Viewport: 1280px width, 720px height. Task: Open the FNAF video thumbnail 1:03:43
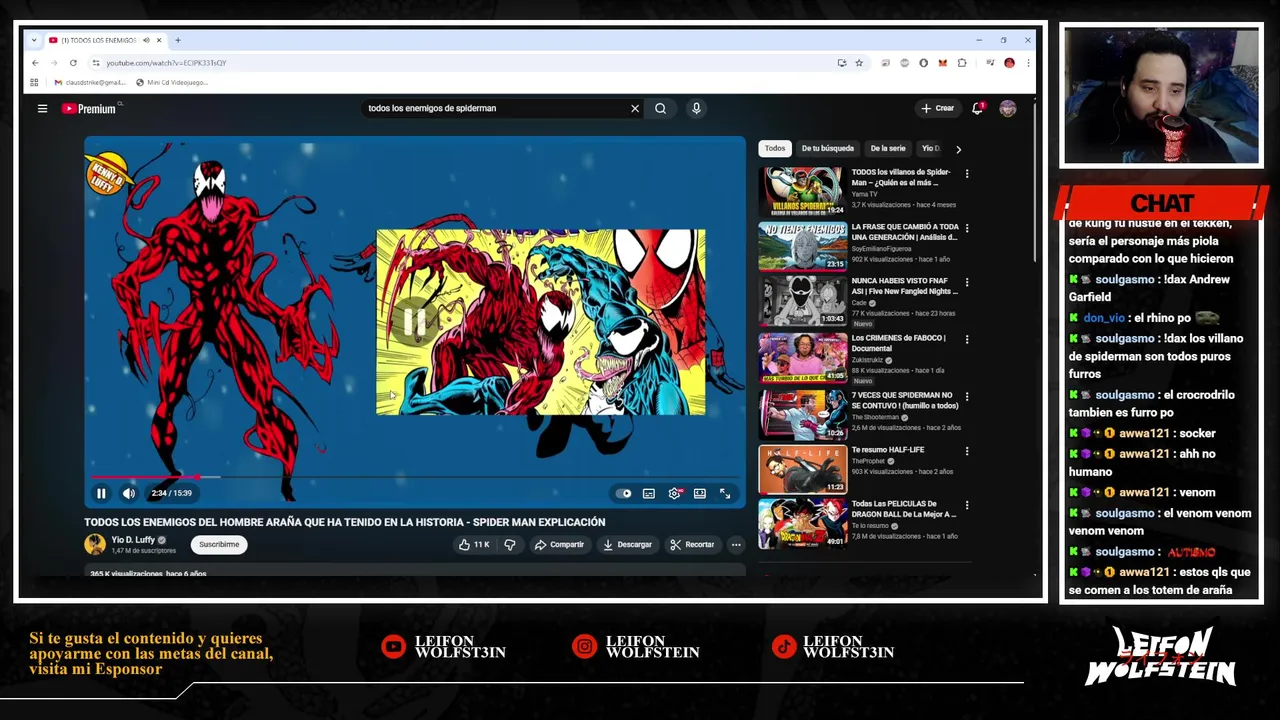(x=802, y=301)
